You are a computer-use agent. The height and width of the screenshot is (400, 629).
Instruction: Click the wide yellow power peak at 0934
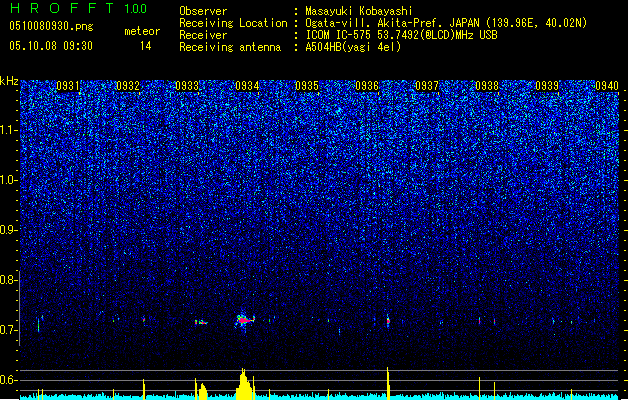(x=244, y=384)
